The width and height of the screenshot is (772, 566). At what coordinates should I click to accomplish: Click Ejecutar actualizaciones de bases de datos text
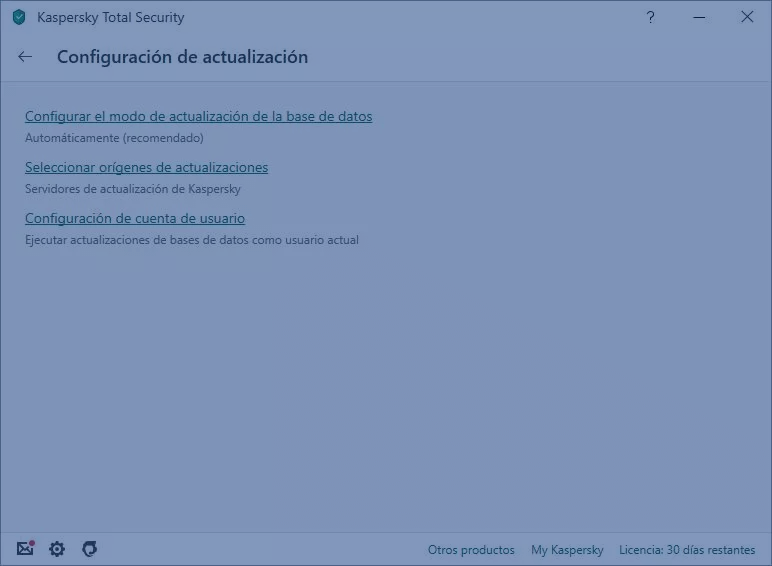point(192,240)
